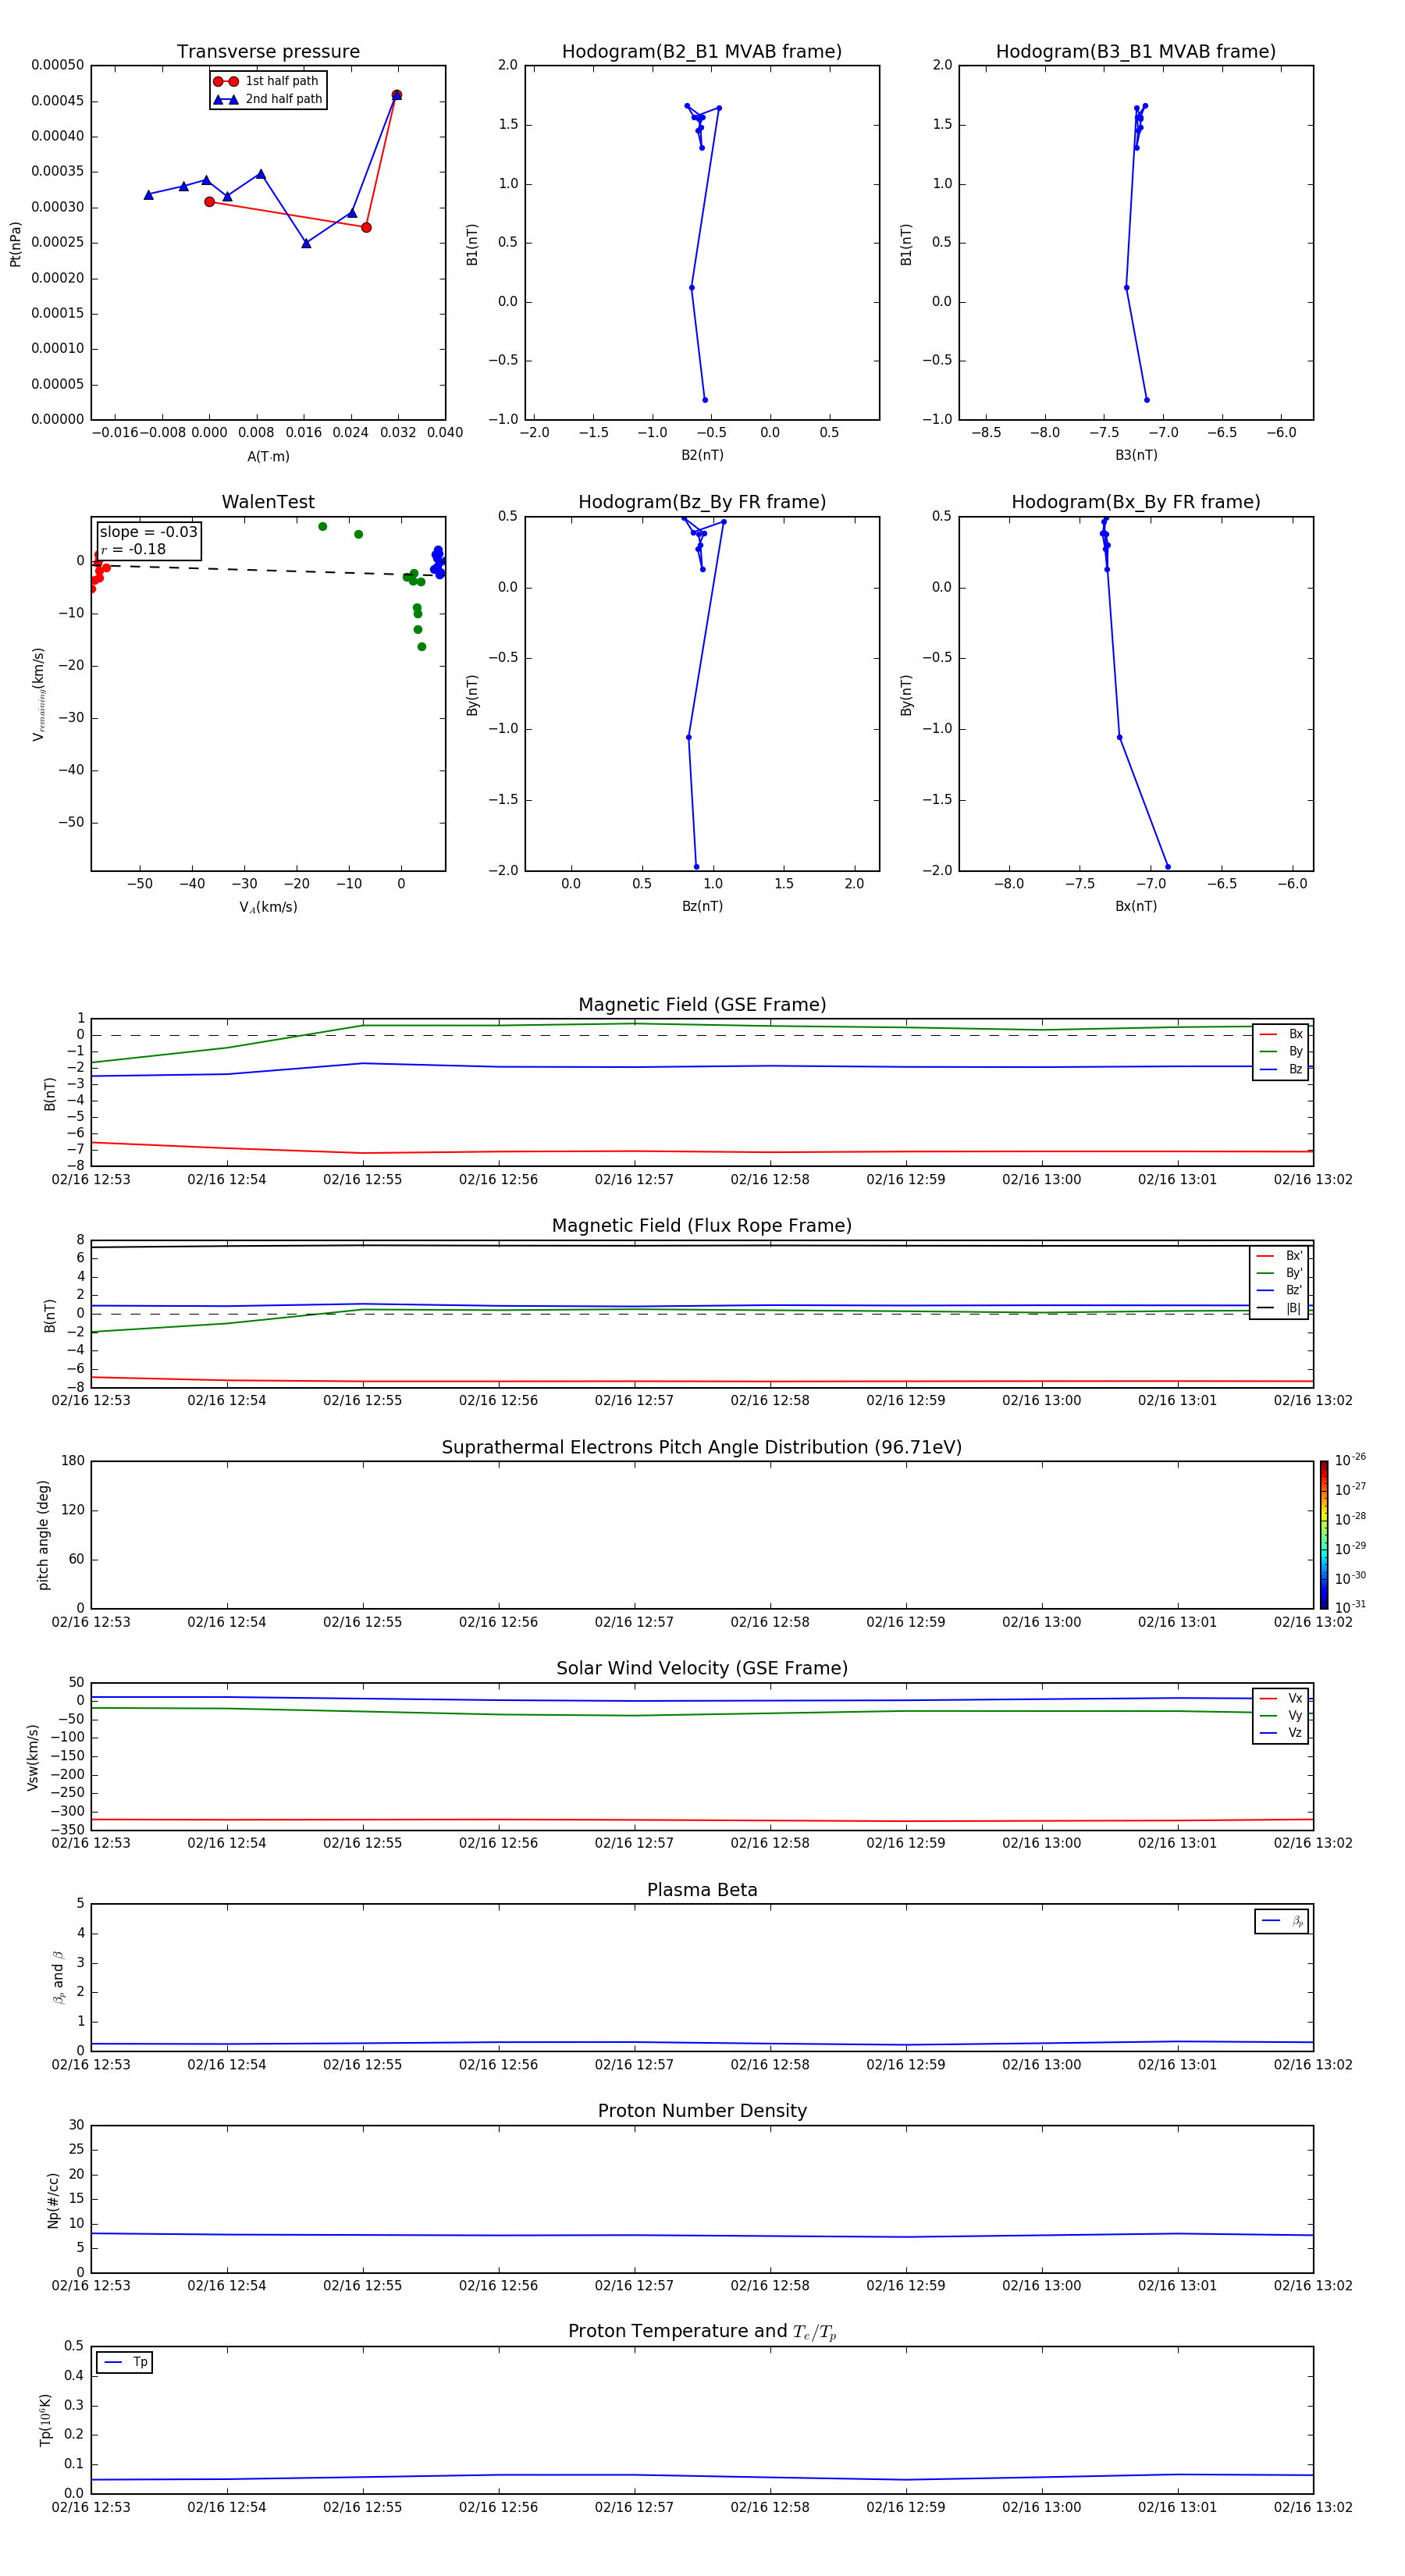Click the 'βp and β' y-axis label
This screenshot has width=1405, height=2576.
tap(58, 1977)
